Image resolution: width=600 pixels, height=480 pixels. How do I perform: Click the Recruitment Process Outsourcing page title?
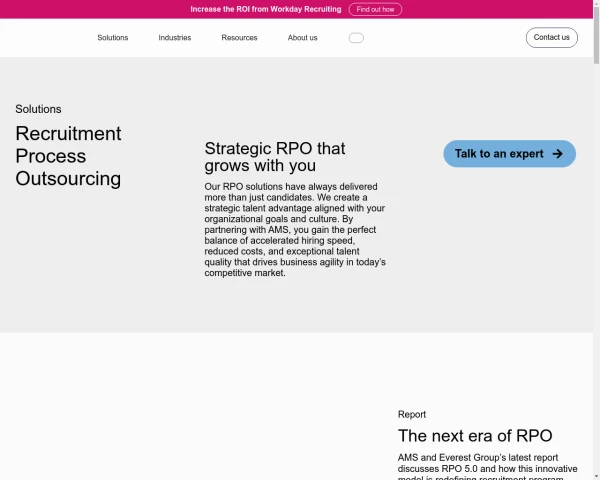tap(68, 156)
